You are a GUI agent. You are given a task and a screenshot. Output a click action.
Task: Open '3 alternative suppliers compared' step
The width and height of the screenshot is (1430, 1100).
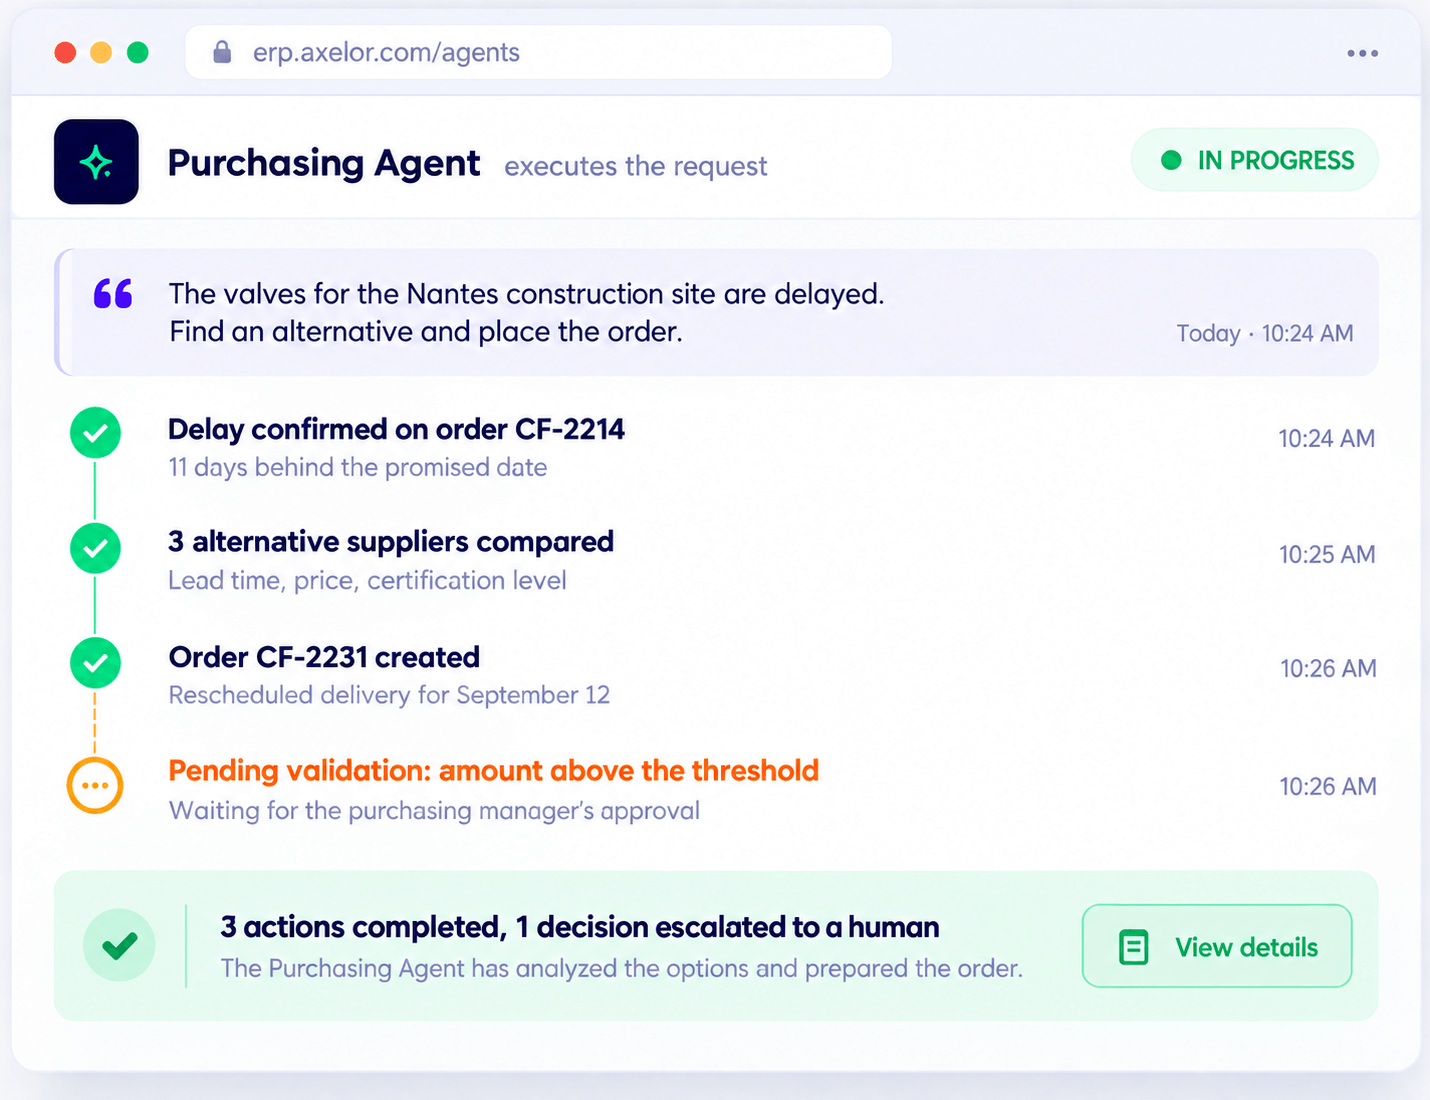coord(391,542)
